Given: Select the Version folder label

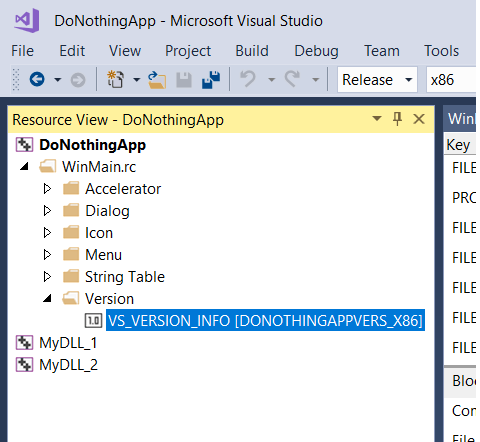Looking at the screenshot, I should [x=109, y=299].
